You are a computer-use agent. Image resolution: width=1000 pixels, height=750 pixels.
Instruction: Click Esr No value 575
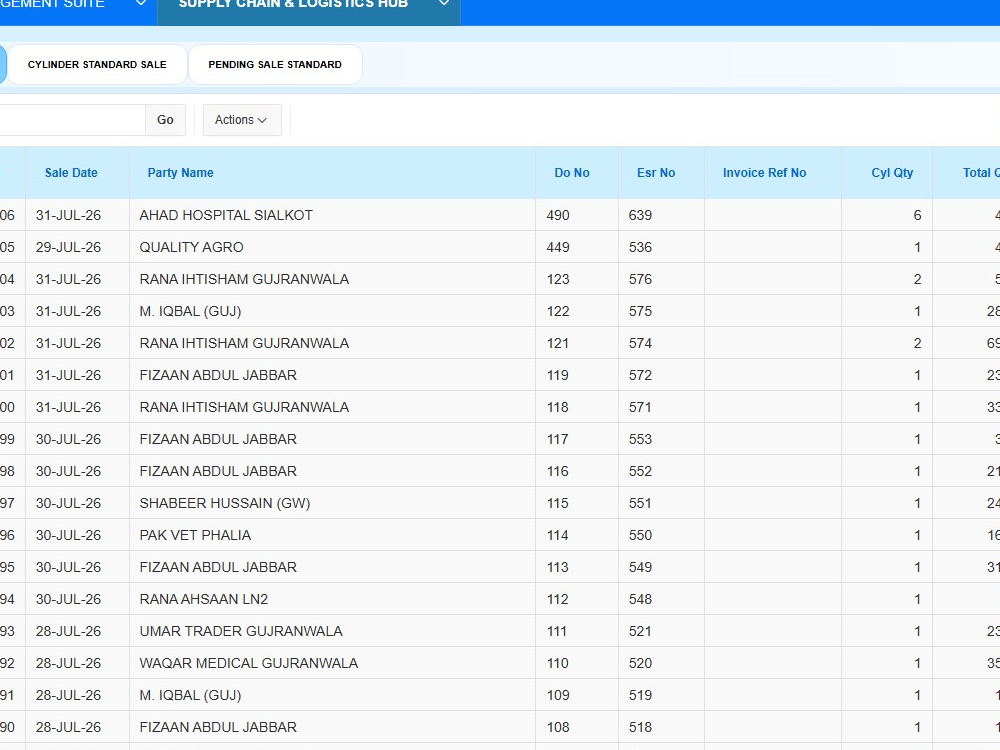point(640,311)
